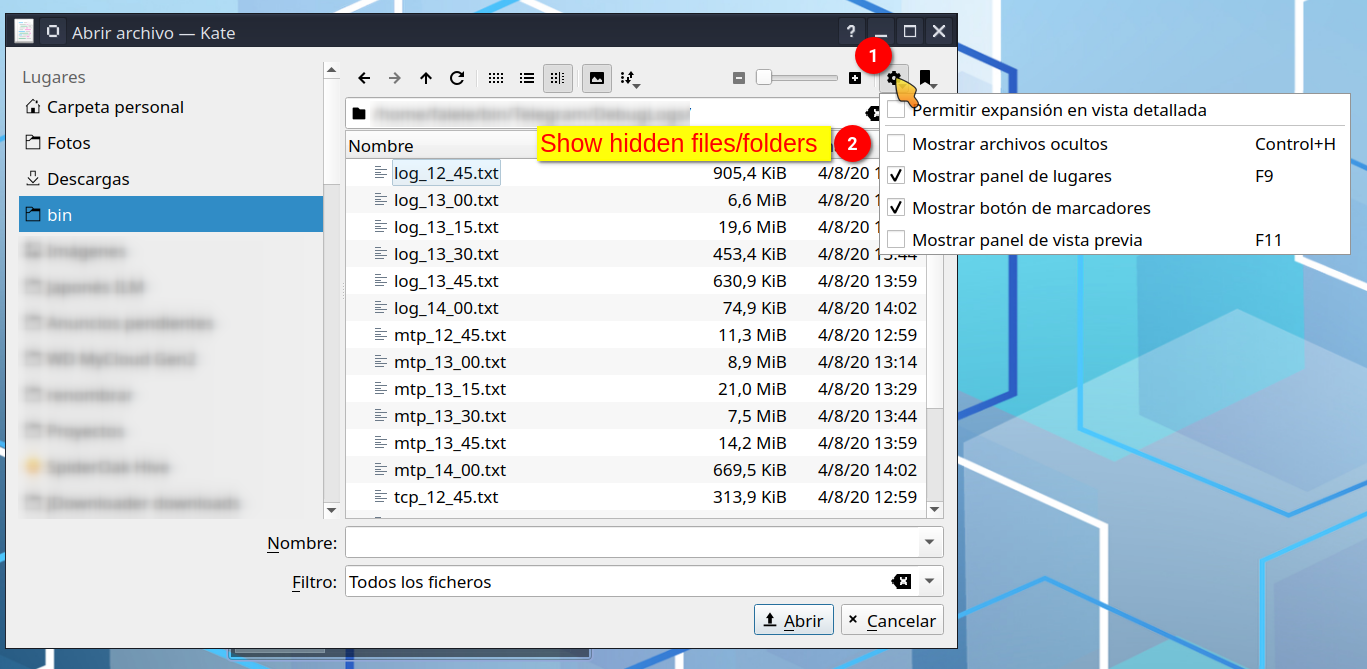Image resolution: width=1367 pixels, height=669 pixels.
Task: Open the Nombre field dropdown
Action: (x=928, y=543)
